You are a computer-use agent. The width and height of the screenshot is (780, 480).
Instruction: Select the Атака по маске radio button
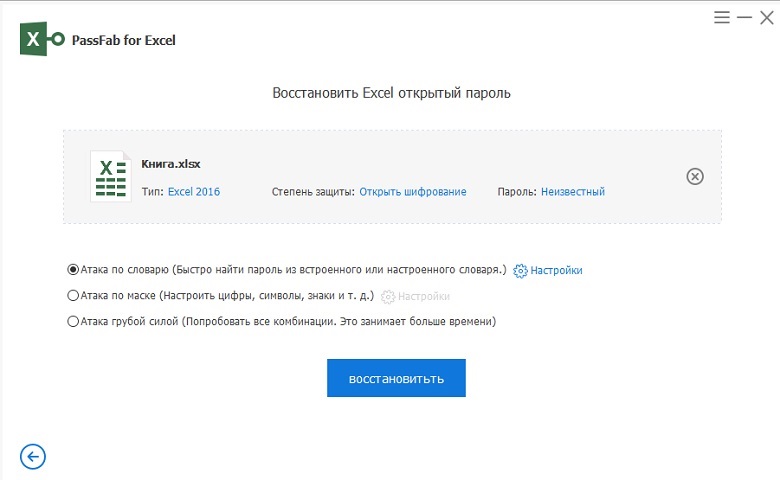click(73, 296)
